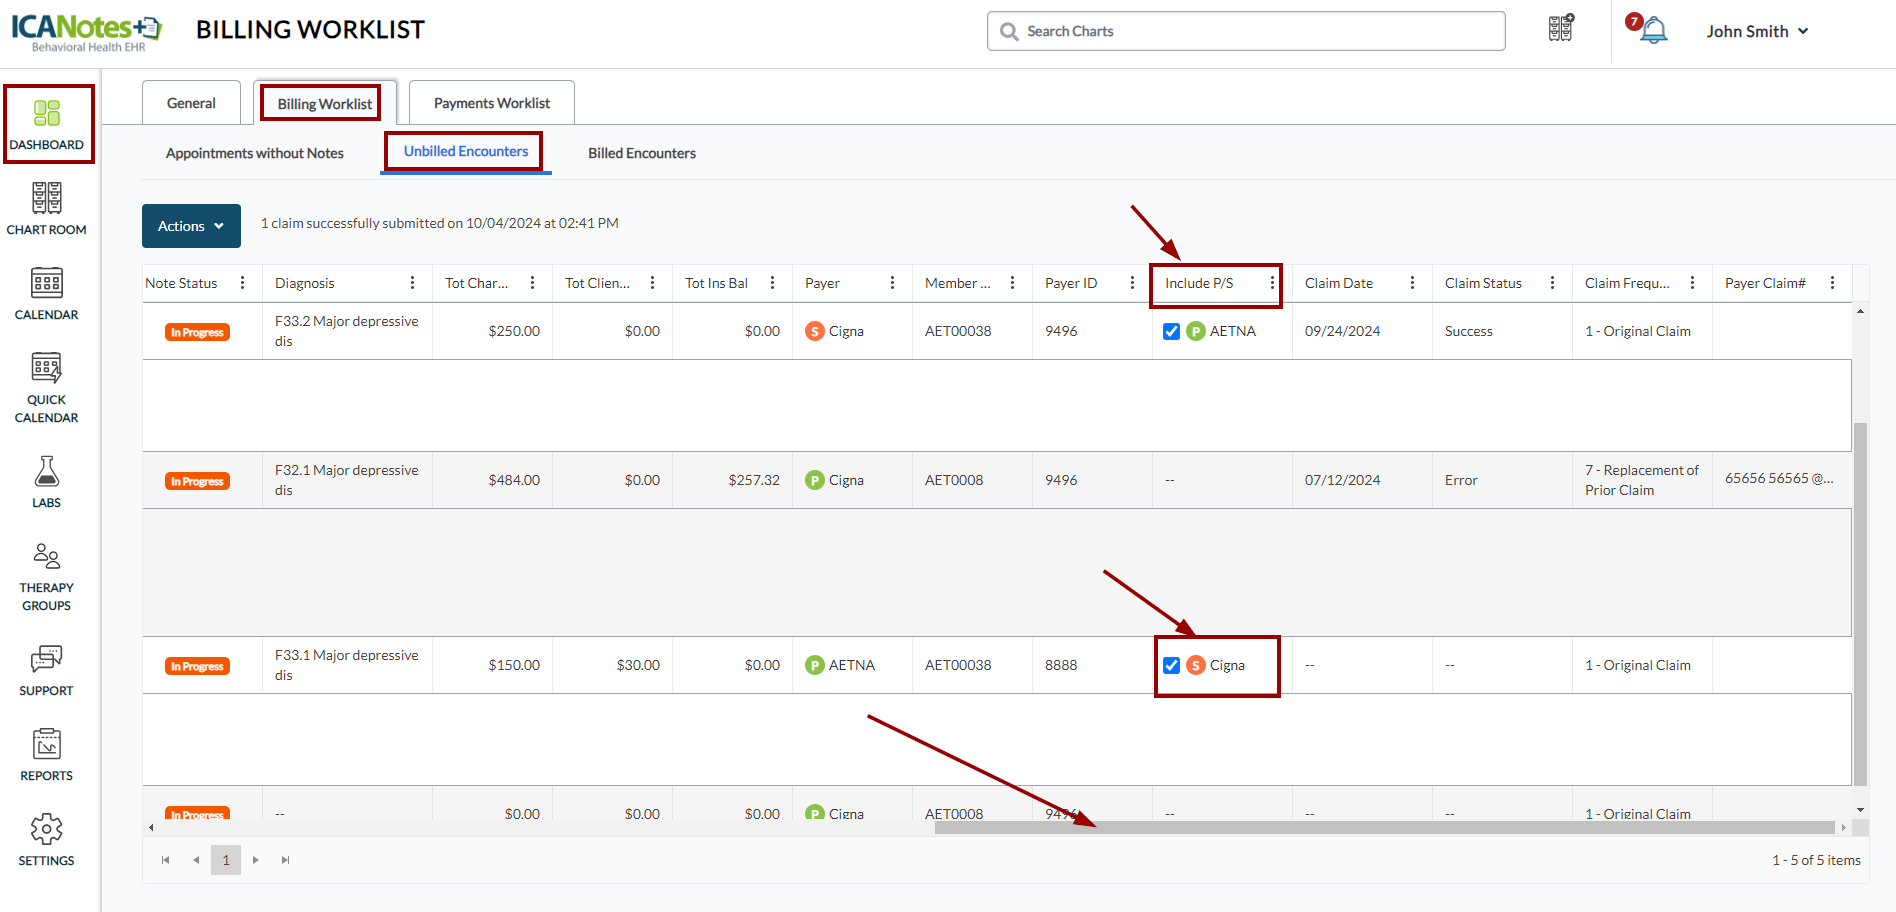Go to Labs in the sidebar
The image size is (1896, 912).
(46, 481)
